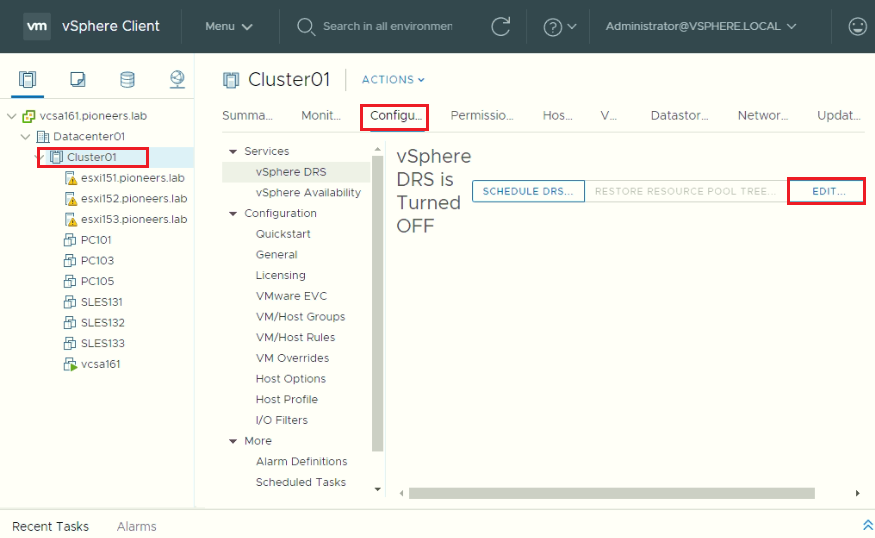Collapse the Datacenter01 tree node
The image size is (875, 538).
pos(25,137)
